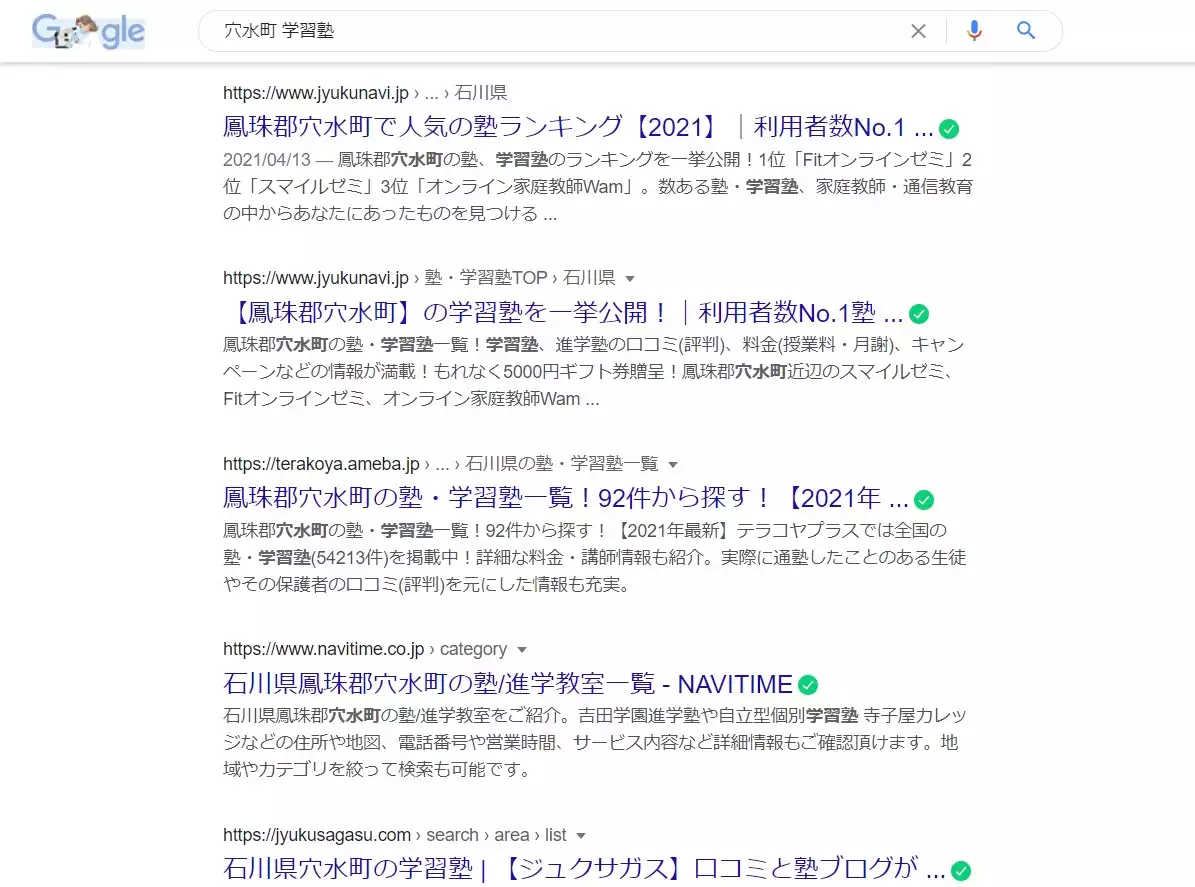
Task: Open result 石川県穴水町の学習塾|【ジュクサガス】
Action: [584, 869]
